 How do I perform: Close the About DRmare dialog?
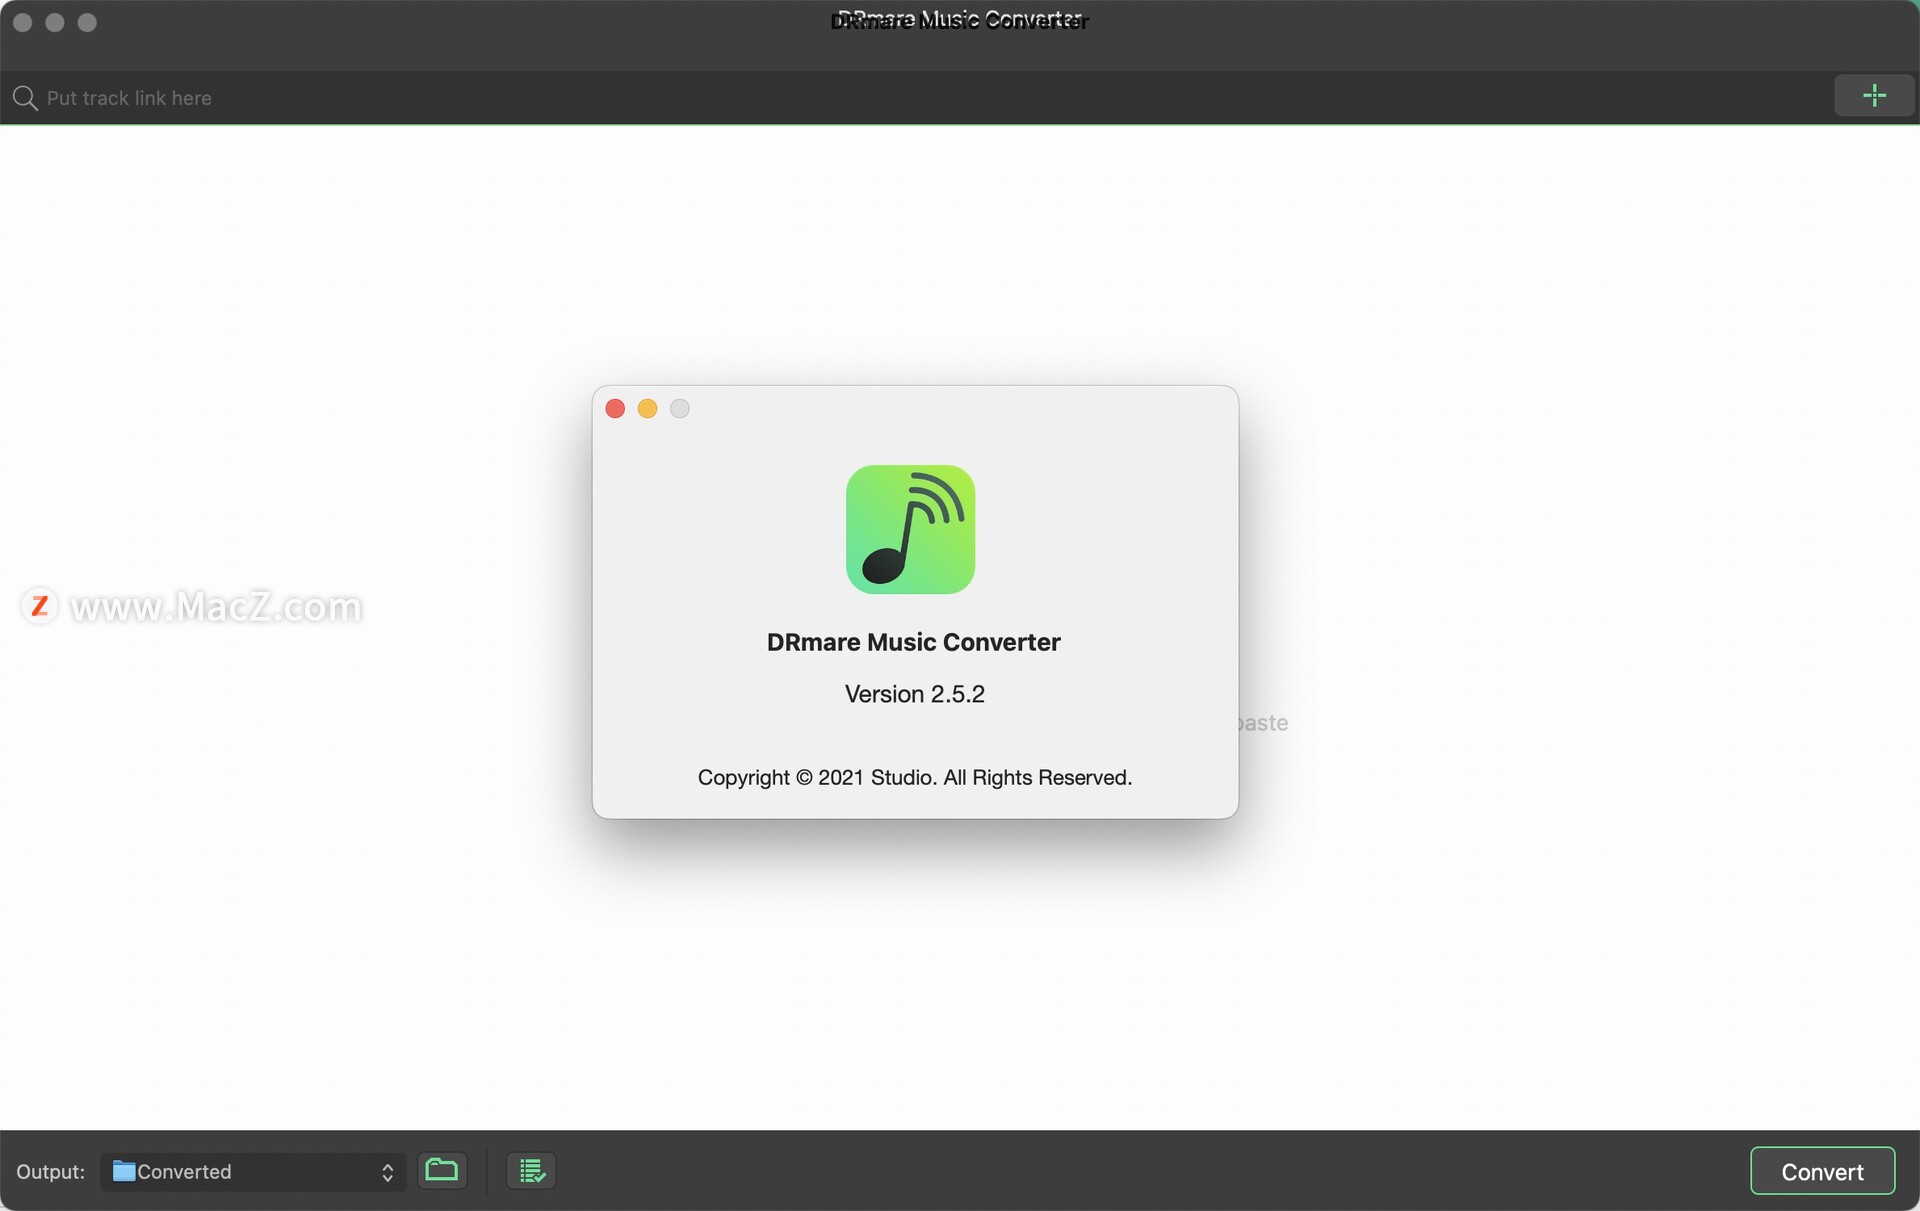coord(614,408)
